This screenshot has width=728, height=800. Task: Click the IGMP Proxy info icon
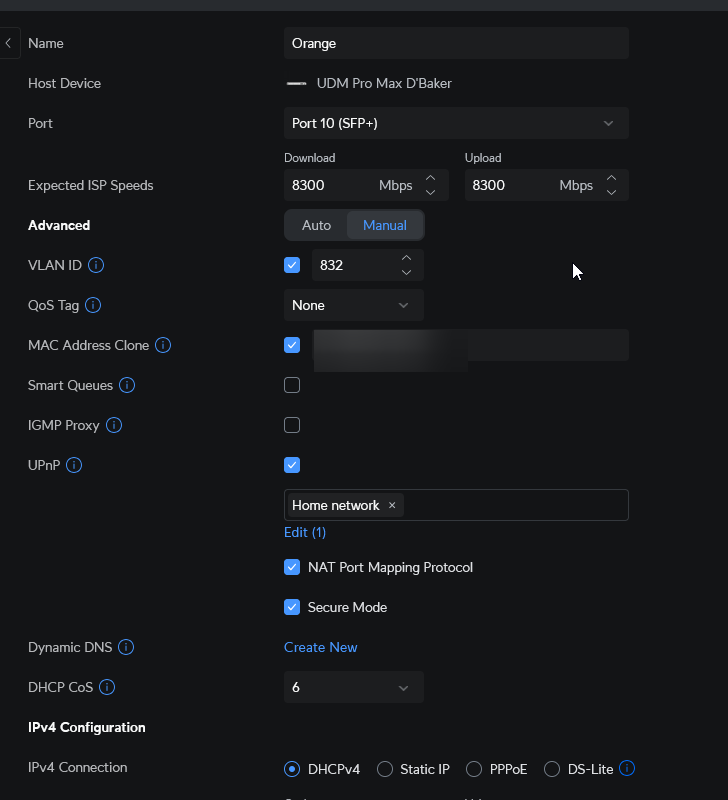click(x=114, y=425)
